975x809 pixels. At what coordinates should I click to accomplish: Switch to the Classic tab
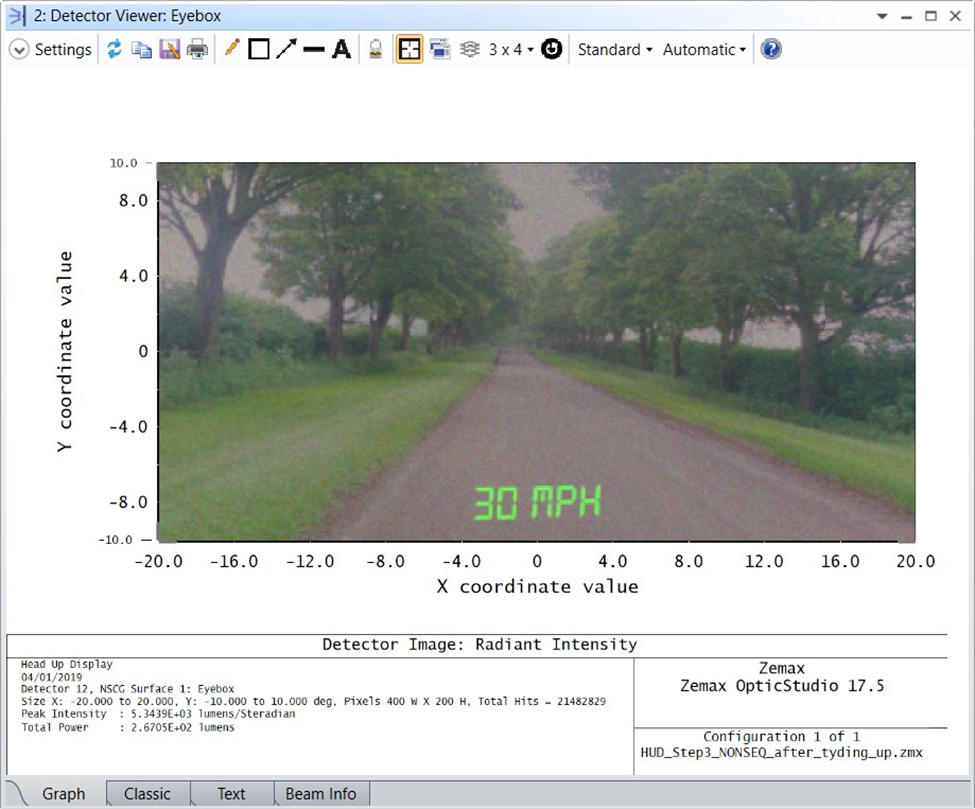147,794
